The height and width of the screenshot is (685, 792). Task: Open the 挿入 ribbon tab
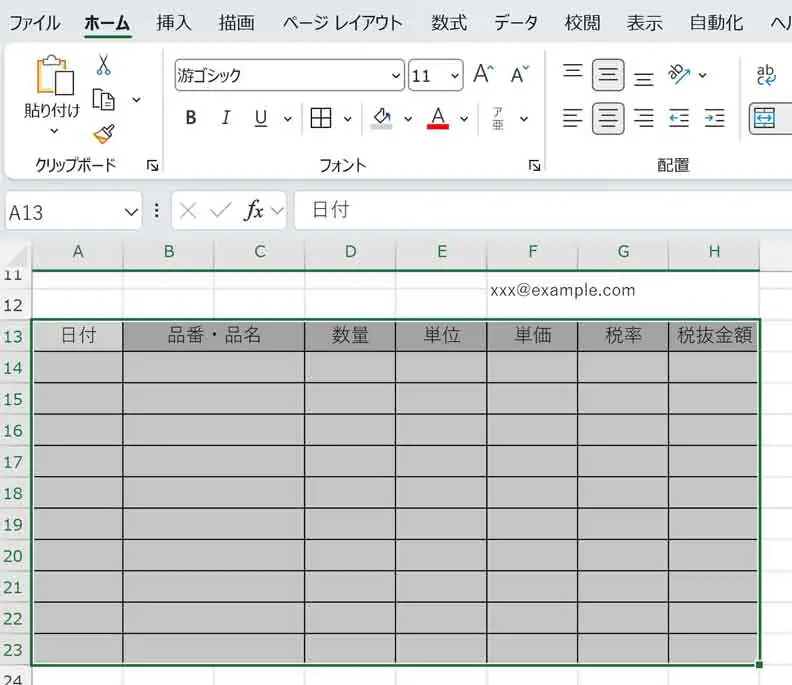tap(174, 22)
